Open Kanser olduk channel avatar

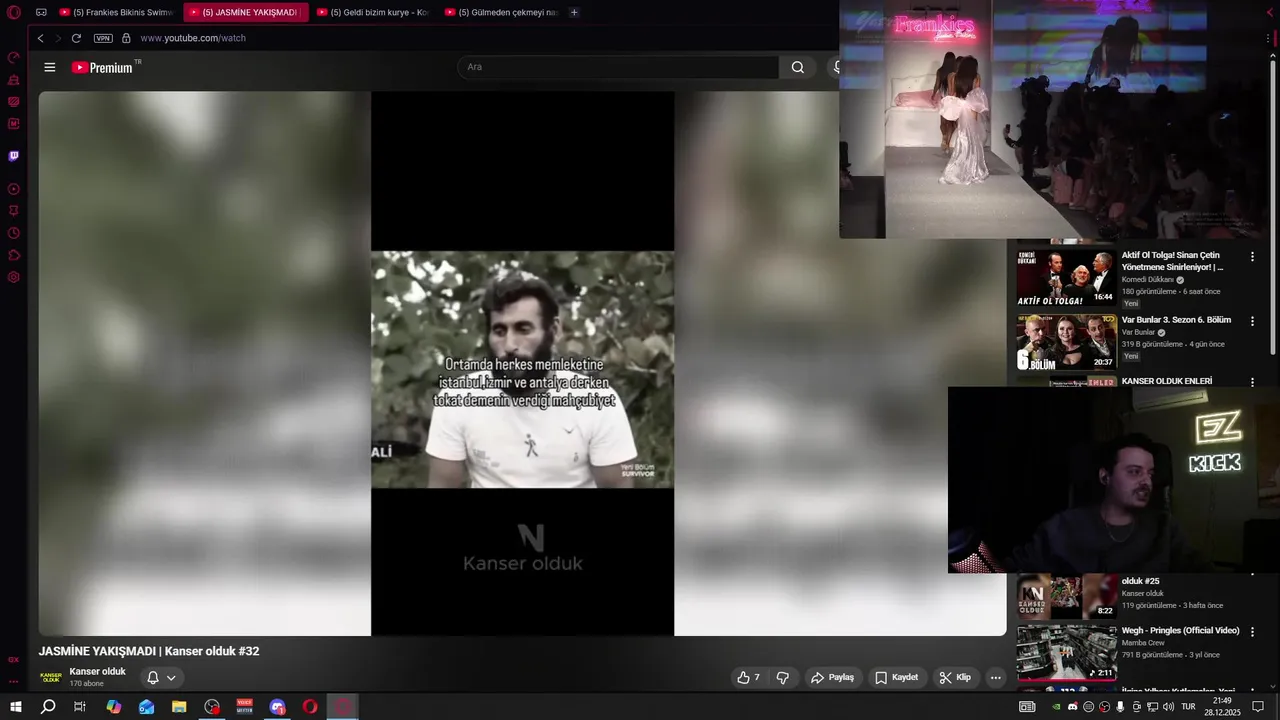click(x=50, y=677)
